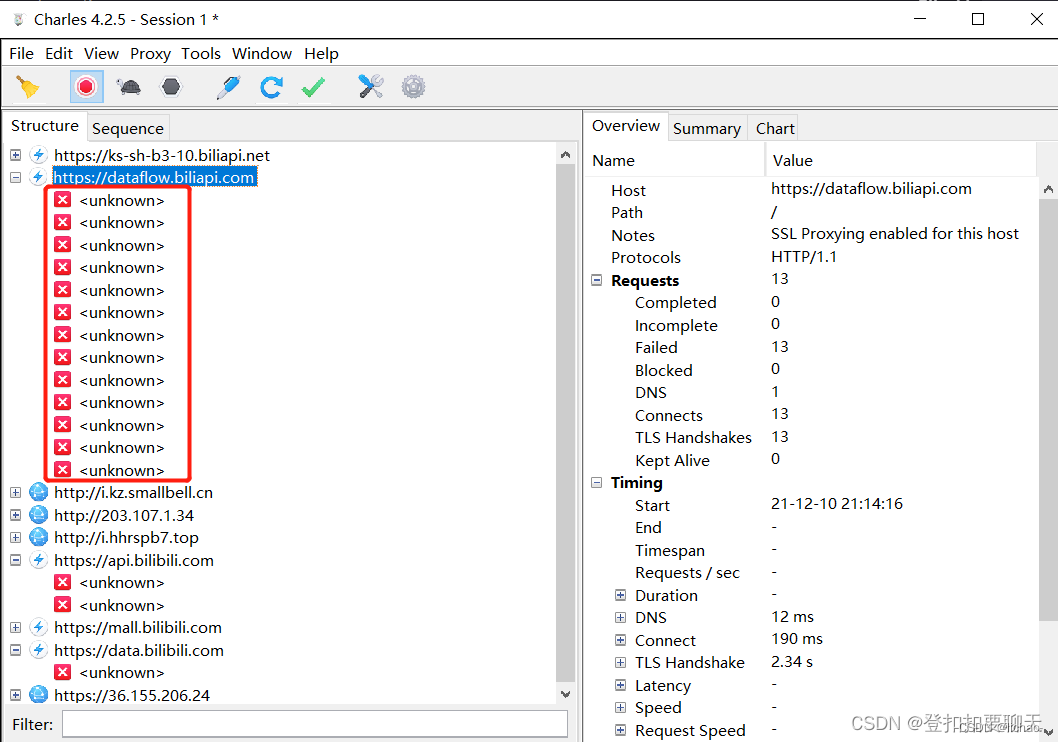Screen dimensions: 1058x742
Task: Open settings with the gear icon
Action: pos(414,87)
